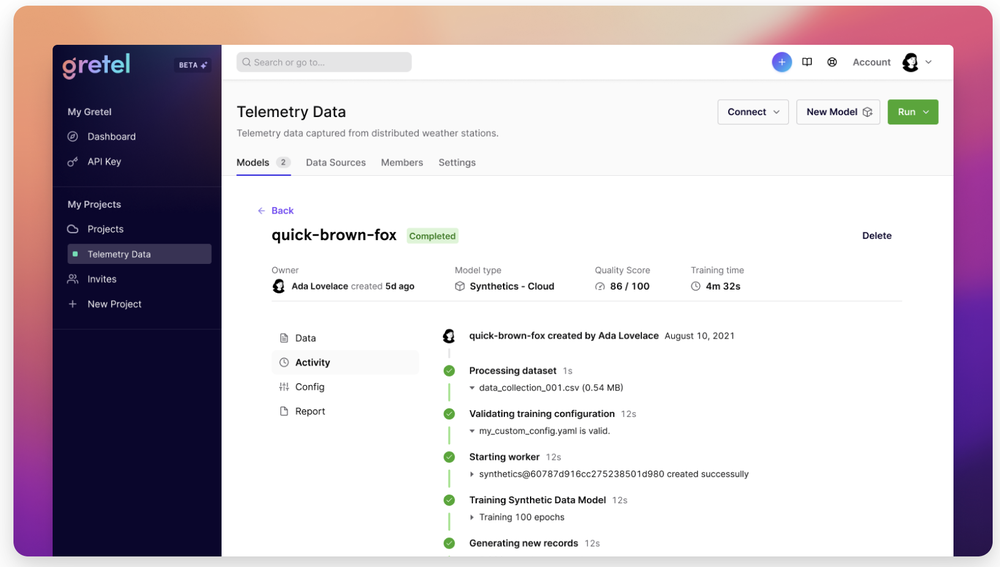Go to Projects in sidebar

point(105,229)
